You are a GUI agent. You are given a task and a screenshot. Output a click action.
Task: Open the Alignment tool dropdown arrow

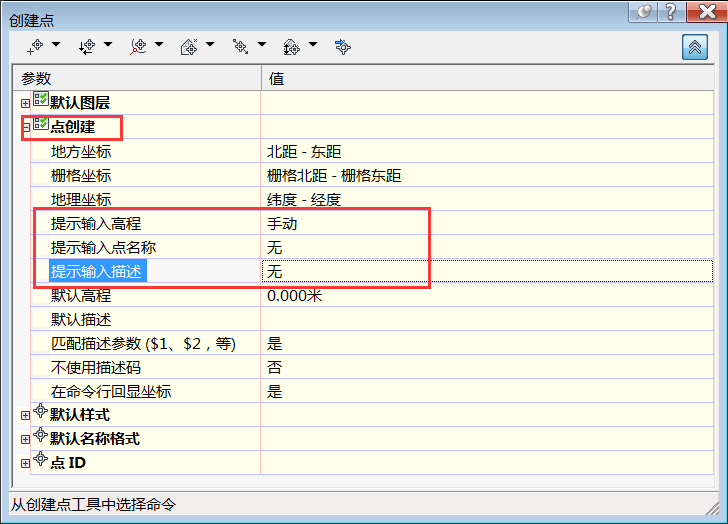click(159, 45)
